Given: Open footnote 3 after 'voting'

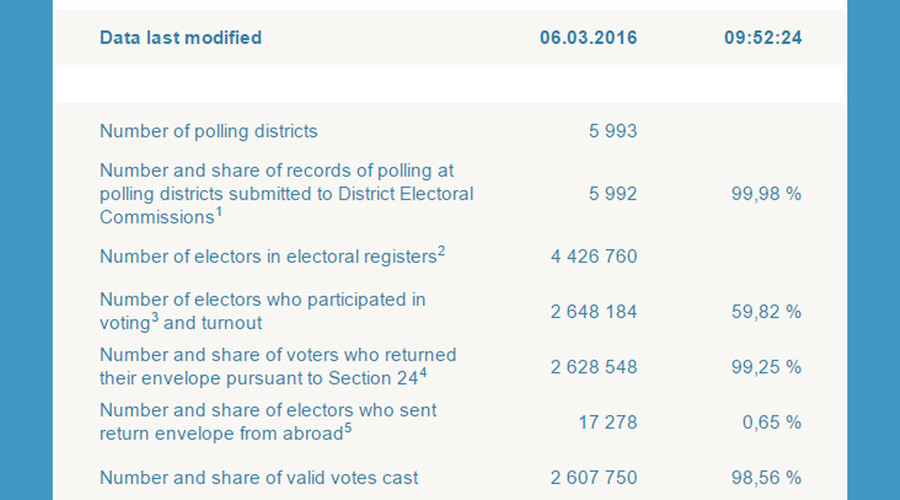Looking at the screenshot, I should click(154, 317).
